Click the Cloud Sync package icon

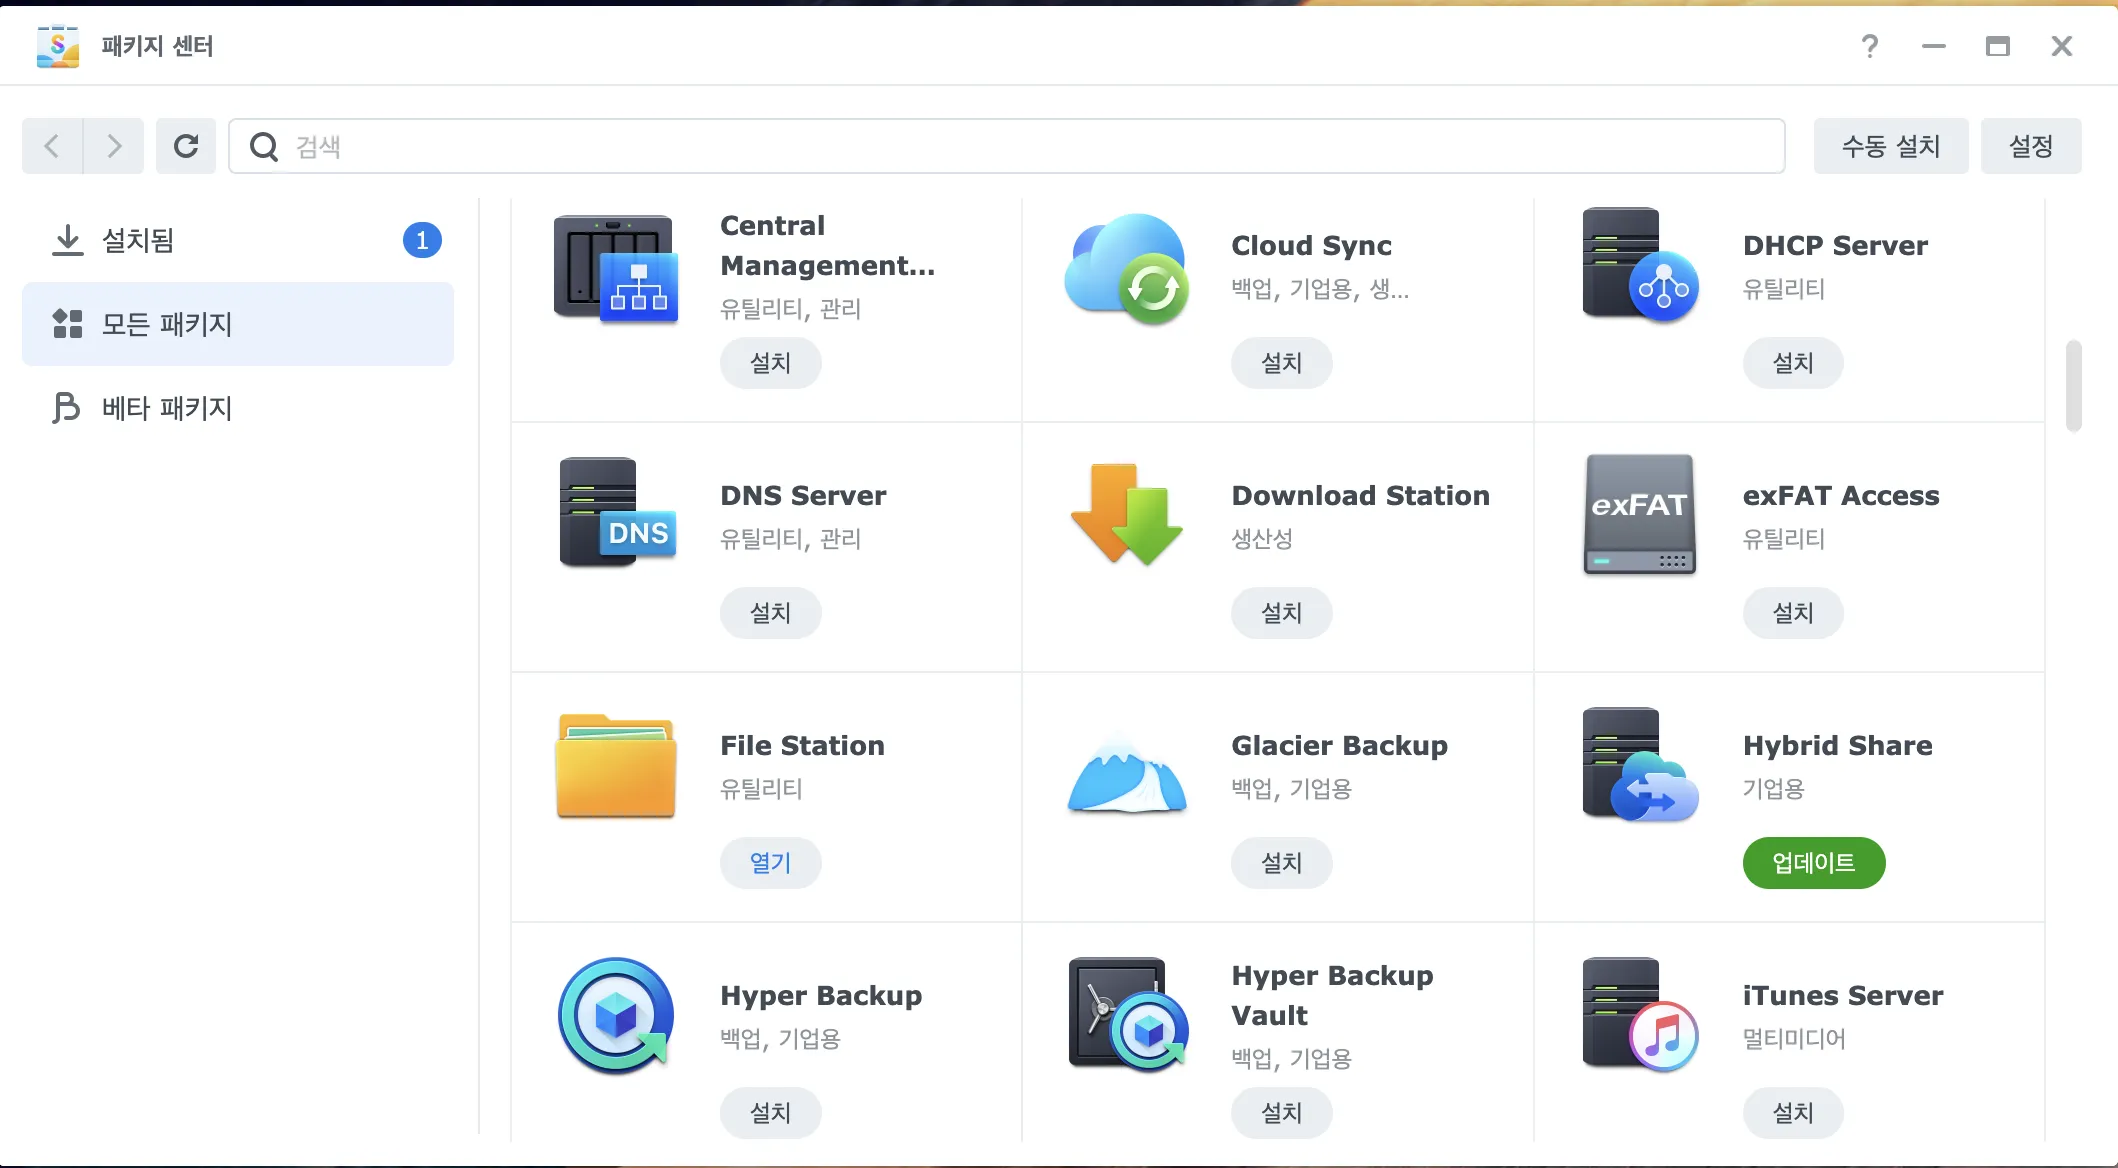(x=1127, y=268)
